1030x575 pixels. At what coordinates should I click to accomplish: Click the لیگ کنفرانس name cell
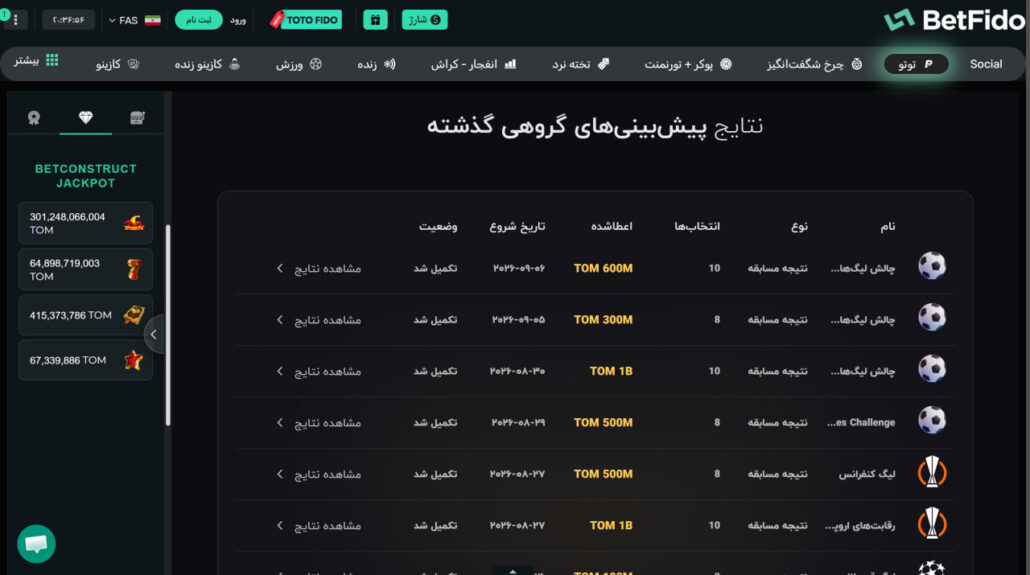[x=867, y=474]
